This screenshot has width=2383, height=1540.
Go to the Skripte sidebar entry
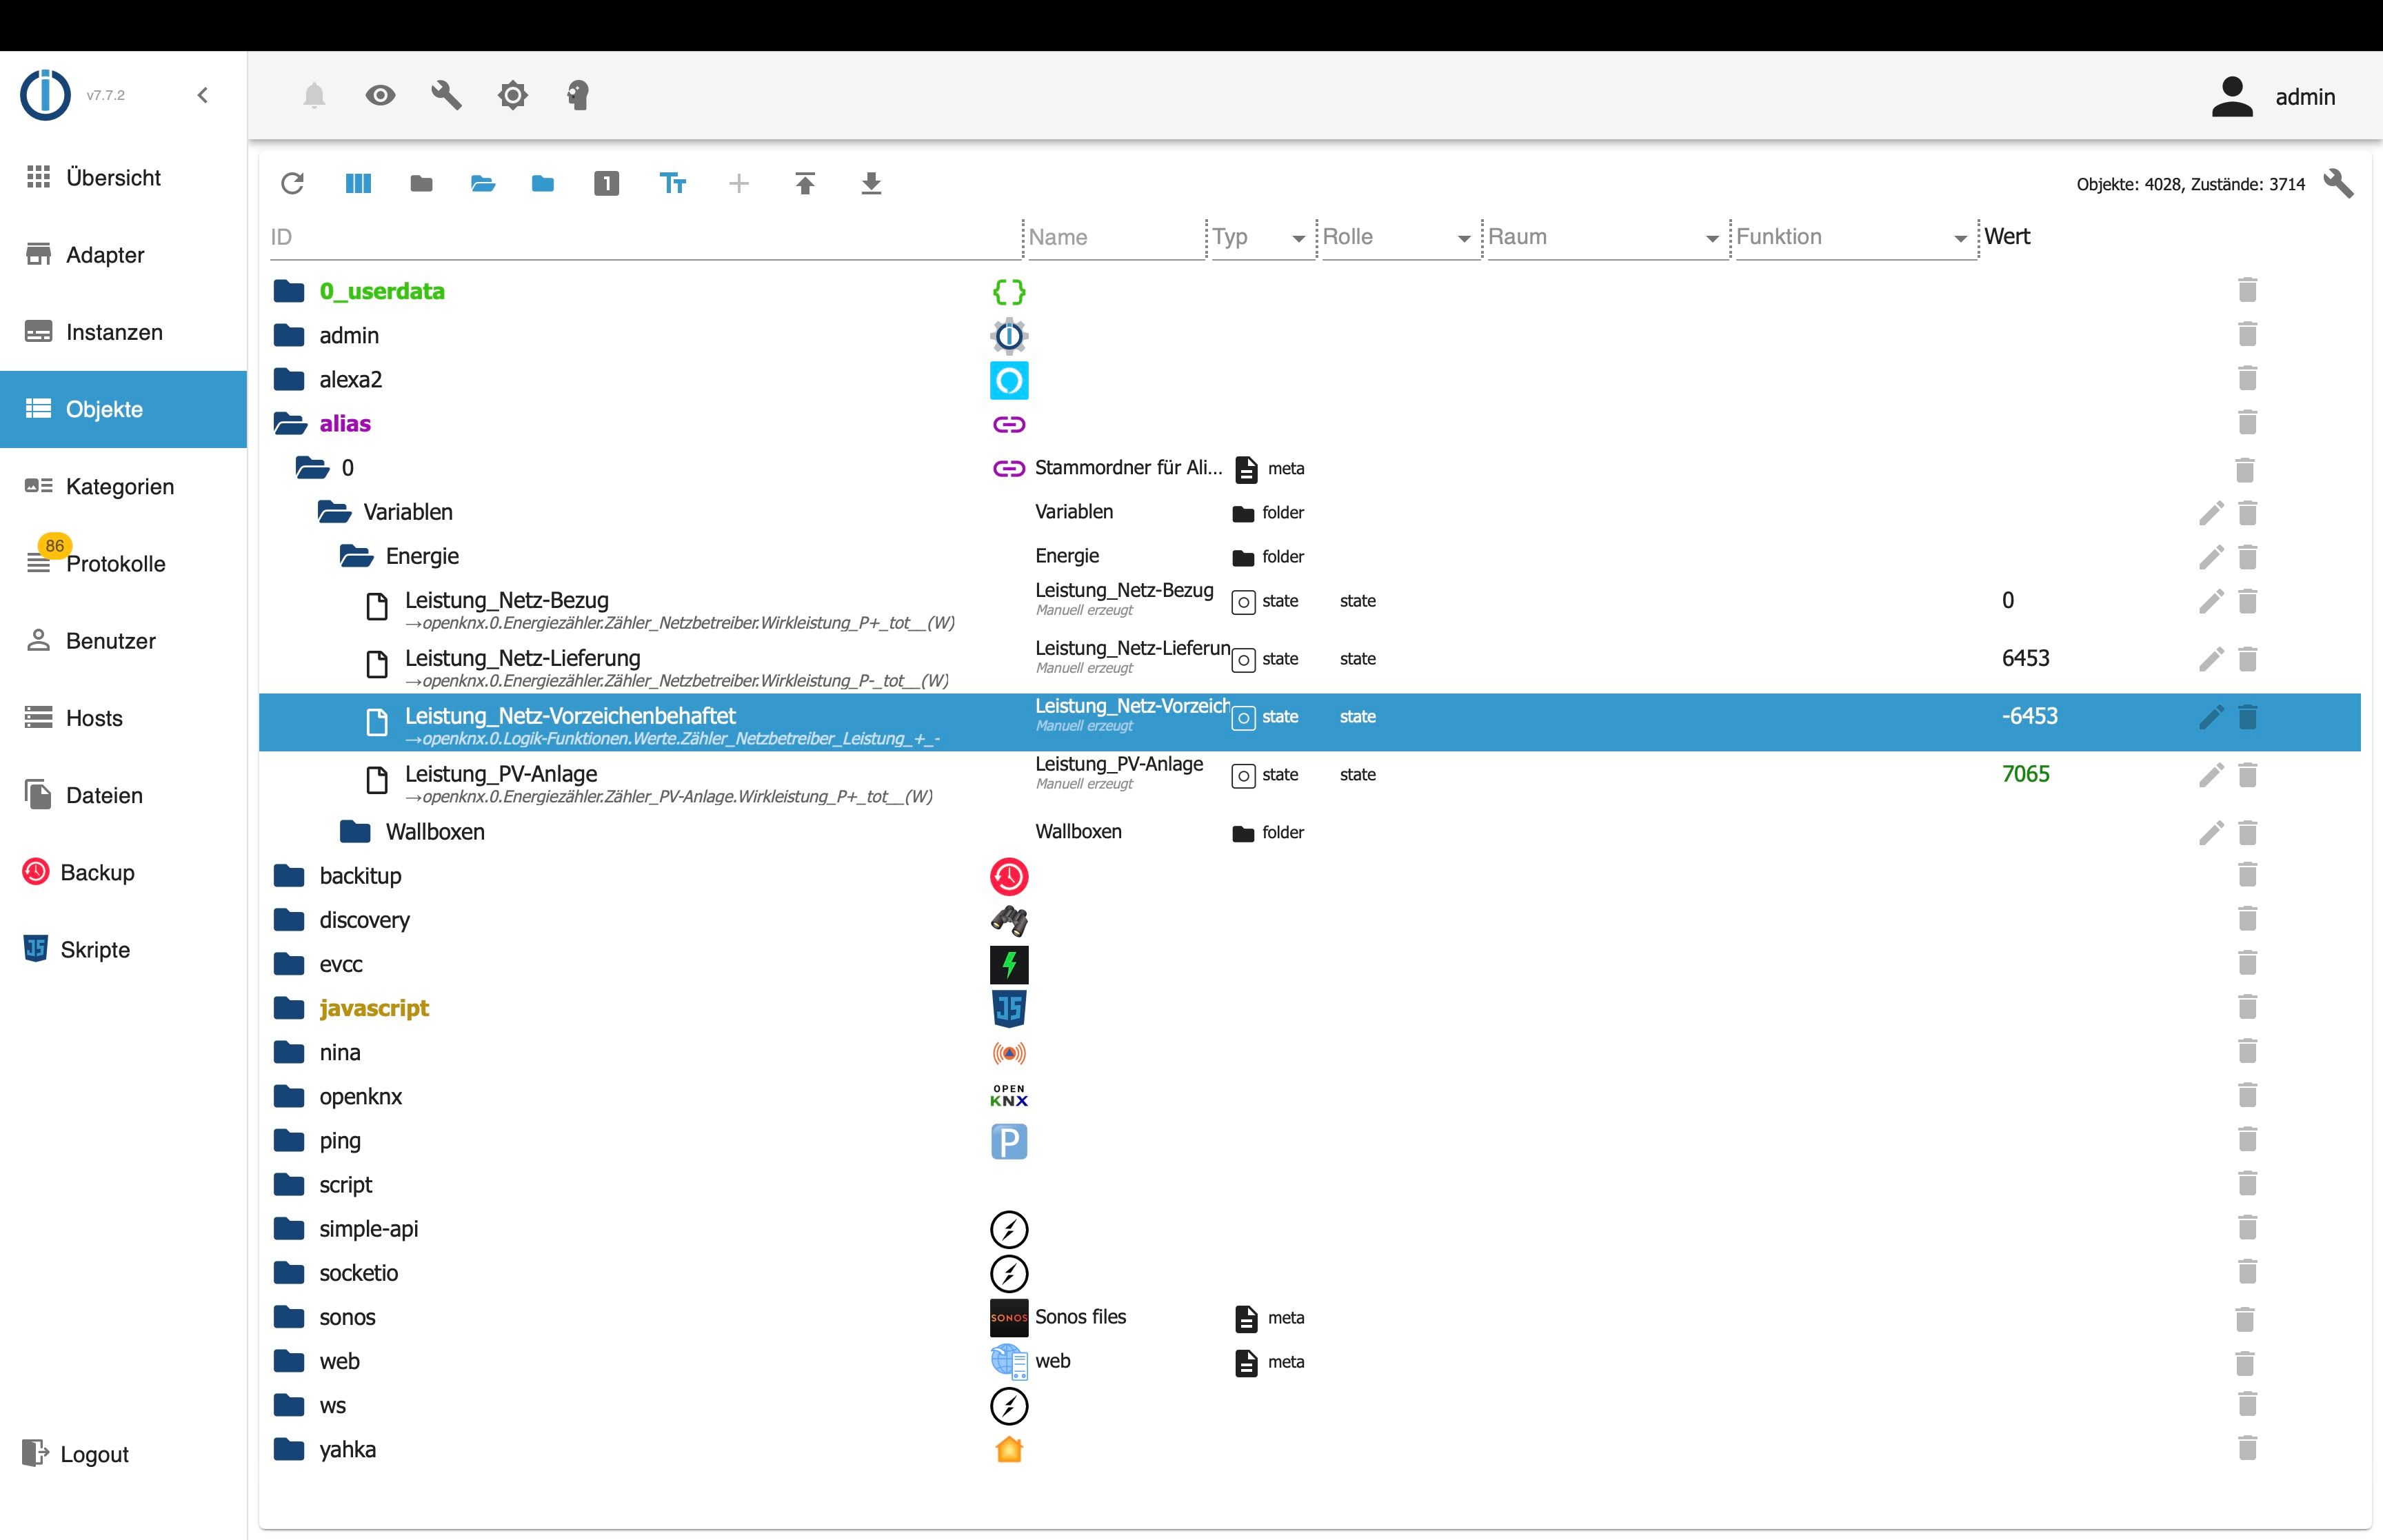pyautogui.click(x=95, y=949)
